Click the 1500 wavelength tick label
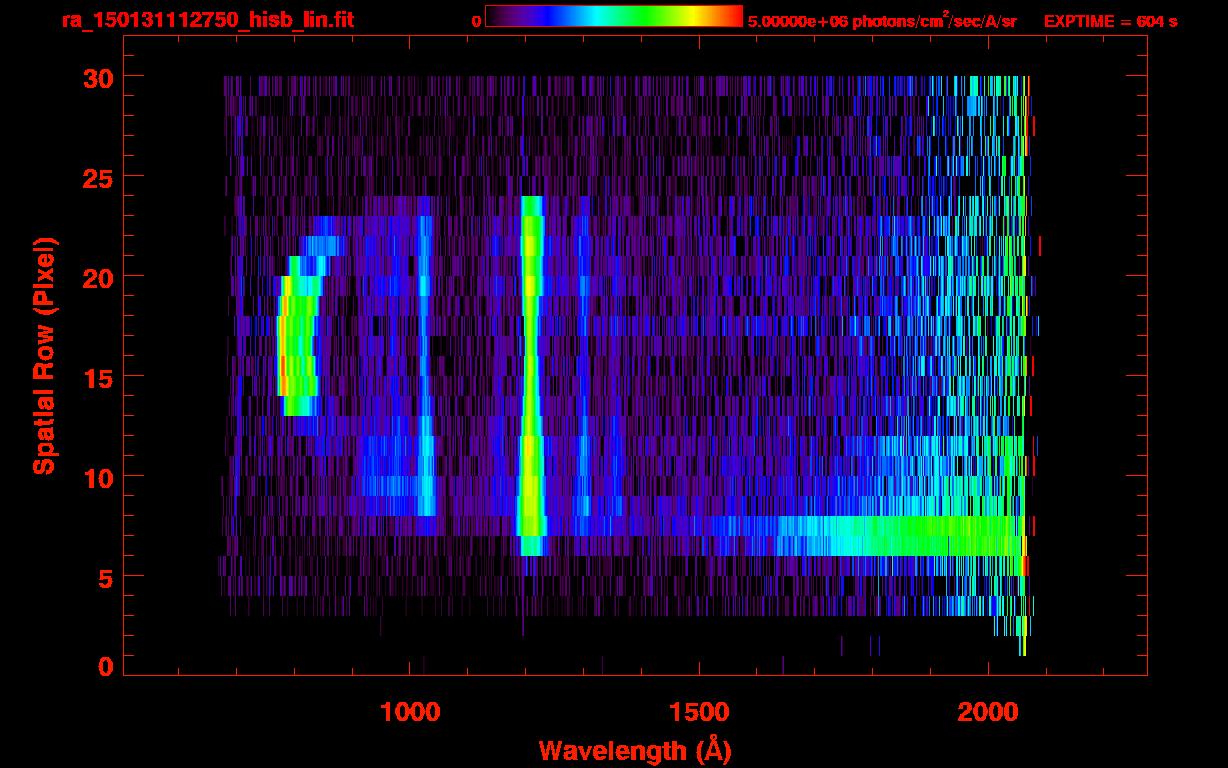Screen dimensions: 1228x768 click(699, 712)
